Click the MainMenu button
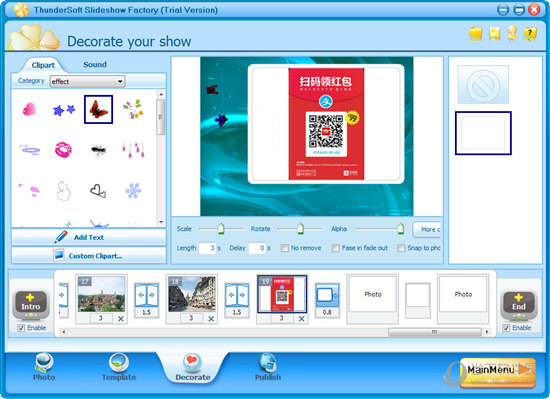This screenshot has width=550, height=399. point(497,372)
